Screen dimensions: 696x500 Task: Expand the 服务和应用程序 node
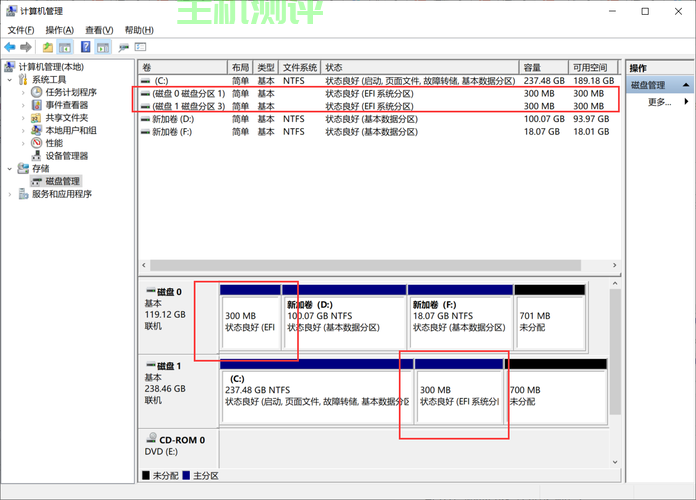(x=11, y=194)
